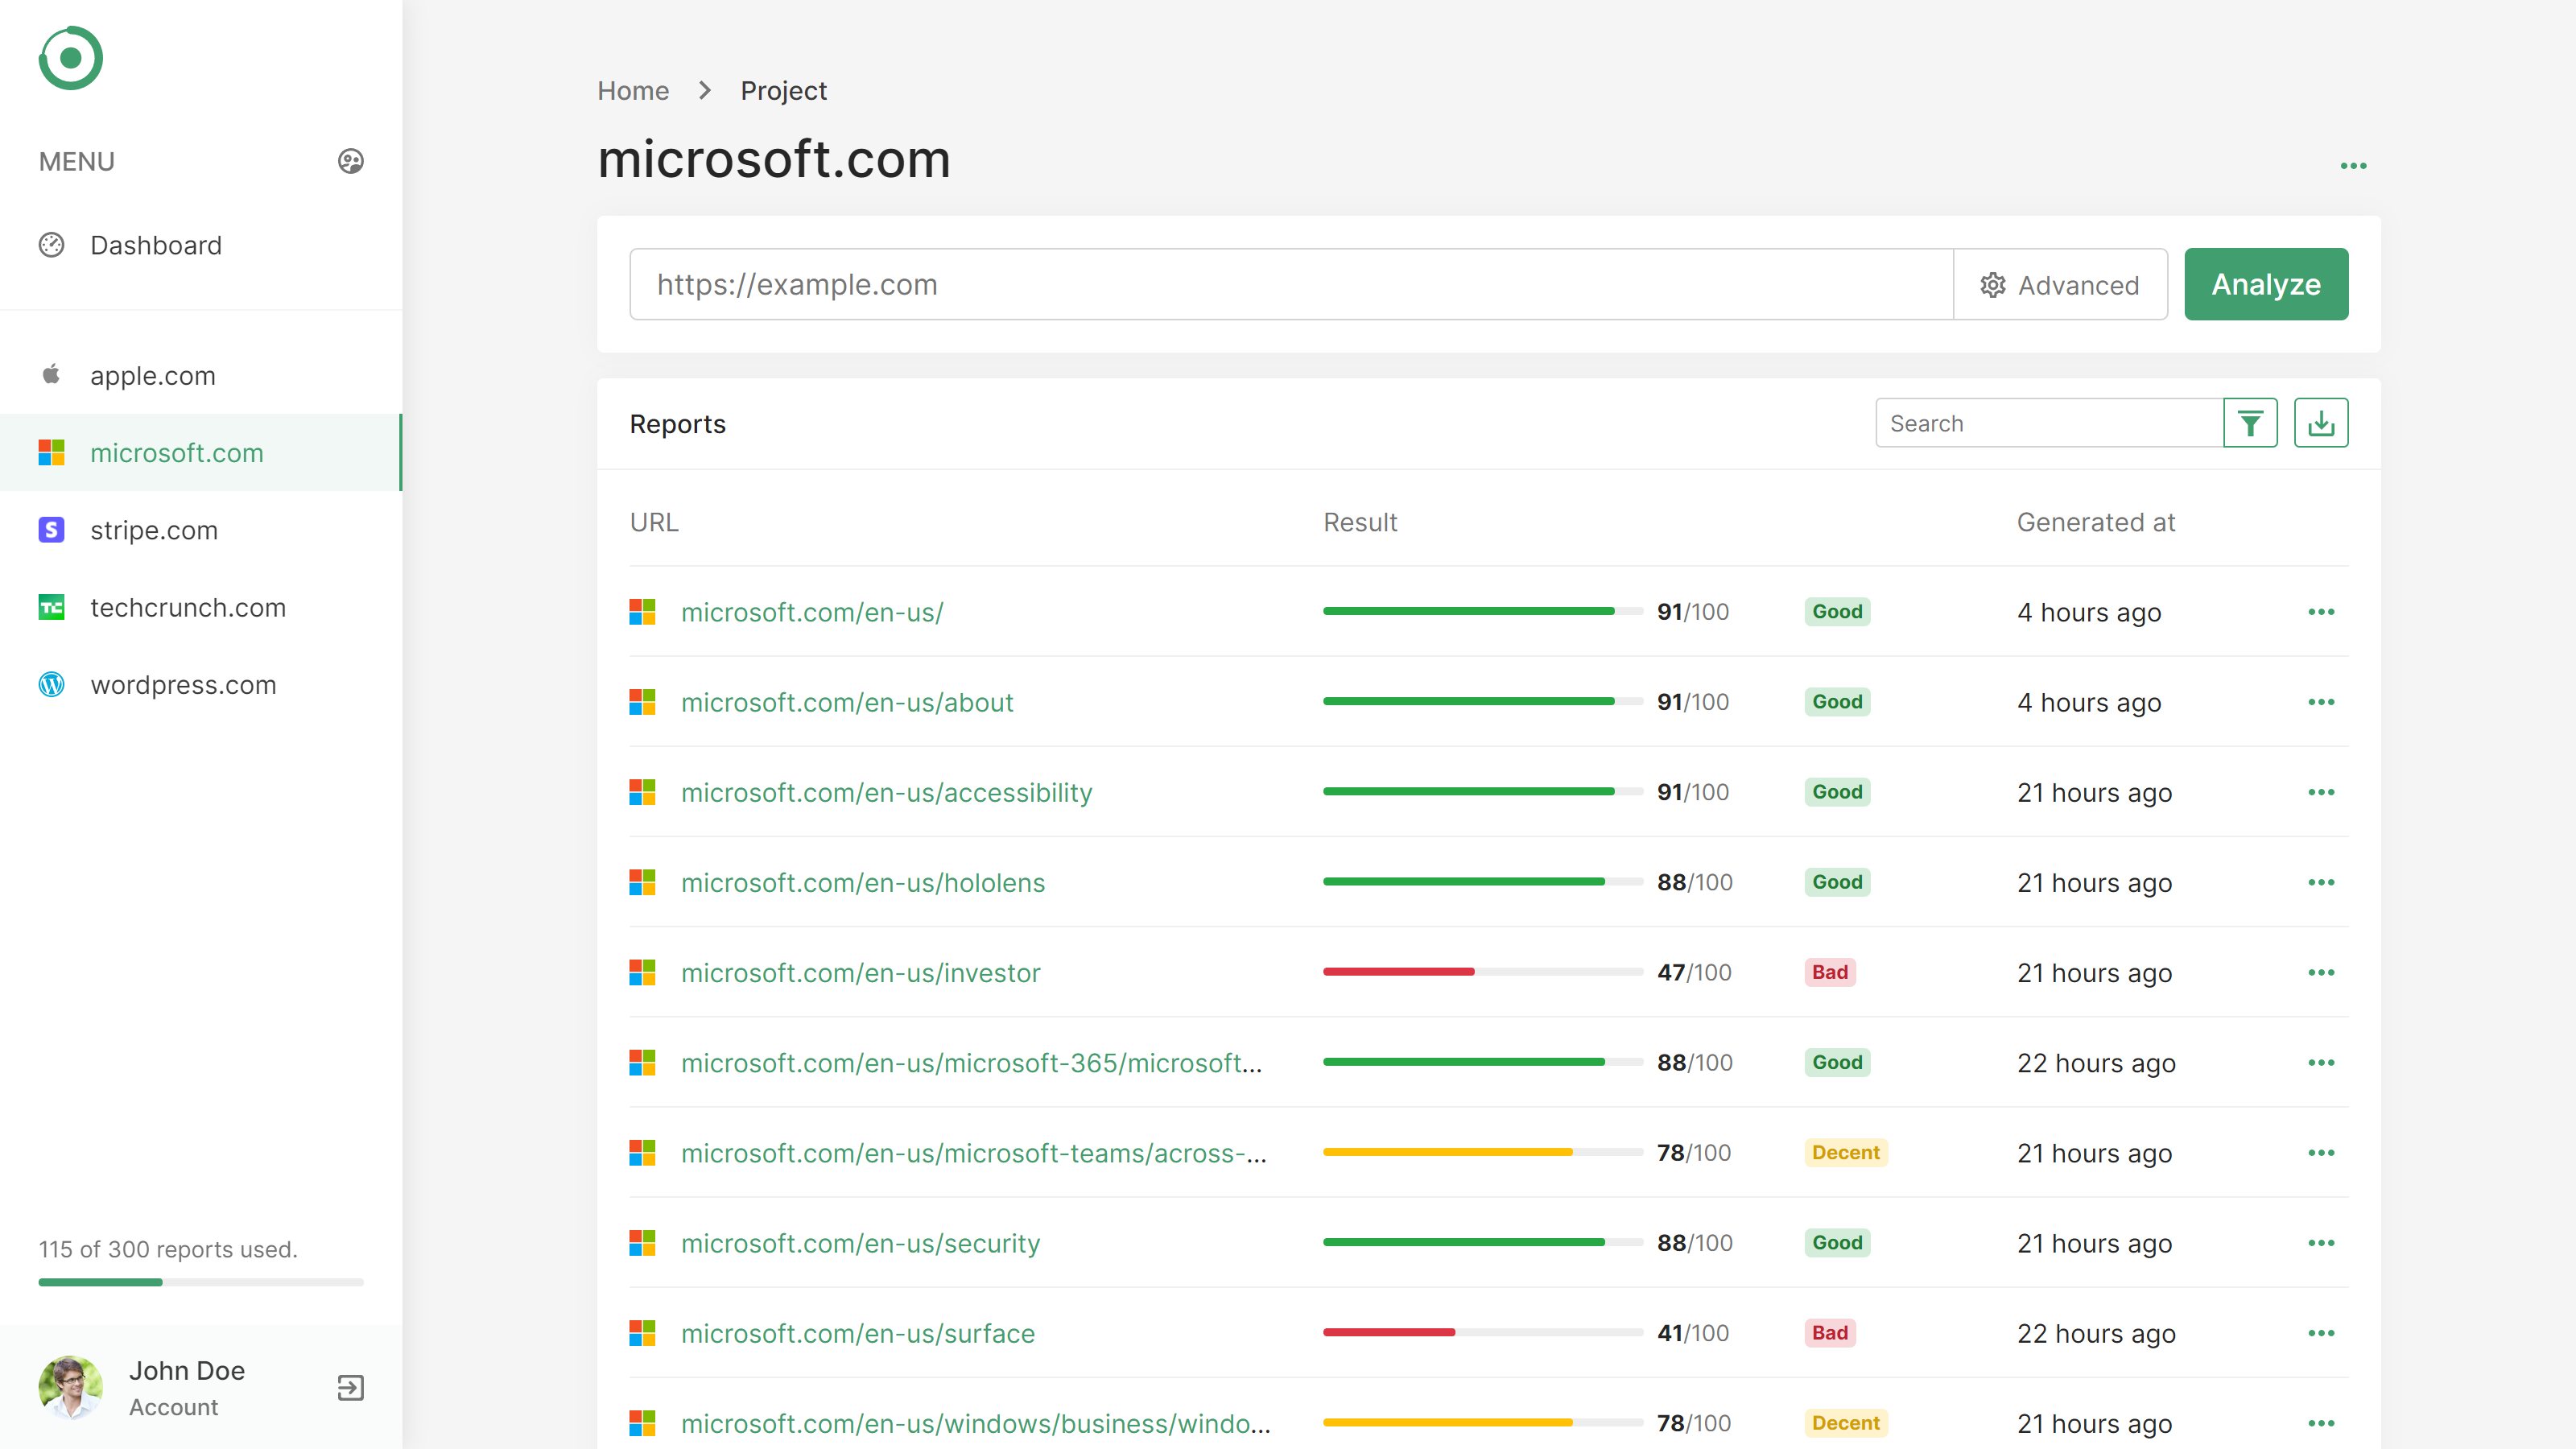
Task: Focus the https://example.com URL input field
Action: [1291, 285]
